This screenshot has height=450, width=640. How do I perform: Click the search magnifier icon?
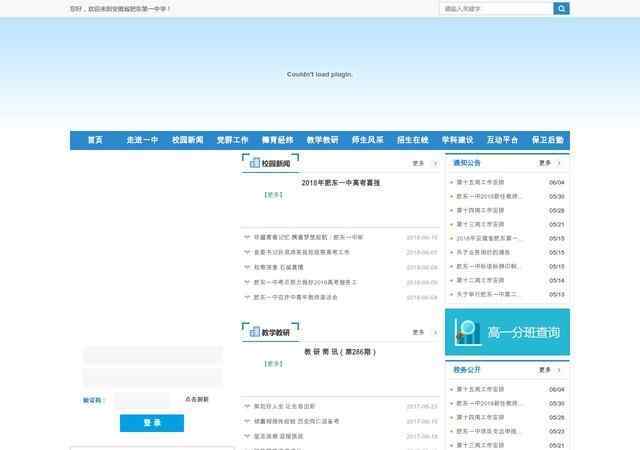(x=562, y=9)
